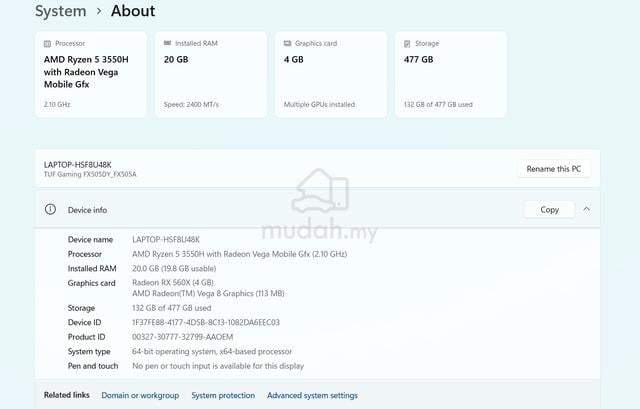Copy the device info
This screenshot has width=640, height=409.
[549, 209]
